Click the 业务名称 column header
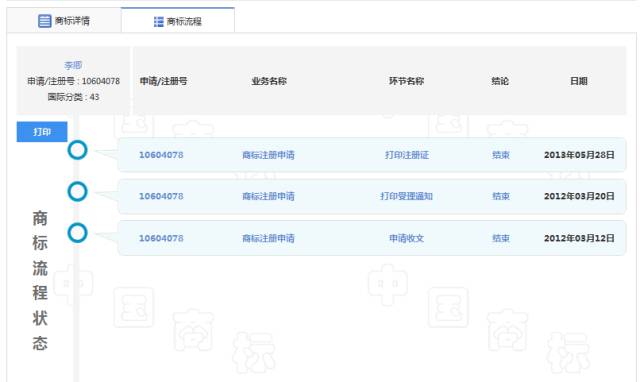Image resolution: width=640 pixels, height=382 pixels. tap(269, 81)
